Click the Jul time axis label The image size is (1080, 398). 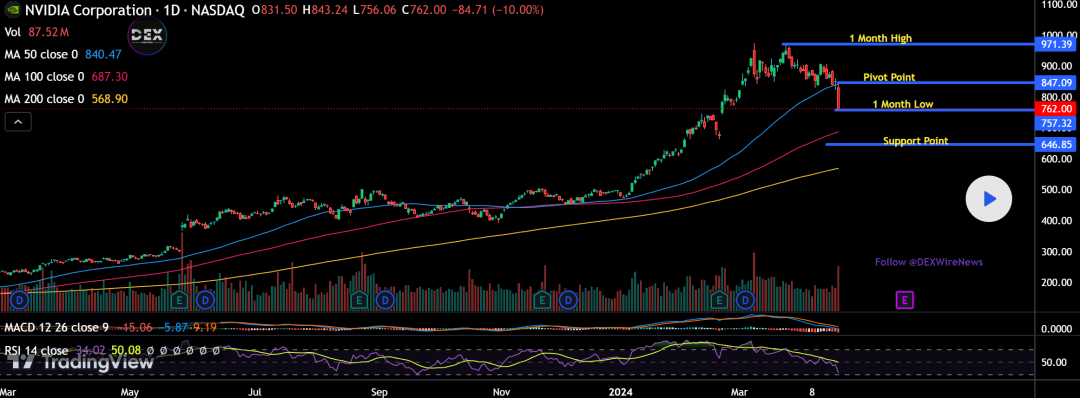point(254,391)
